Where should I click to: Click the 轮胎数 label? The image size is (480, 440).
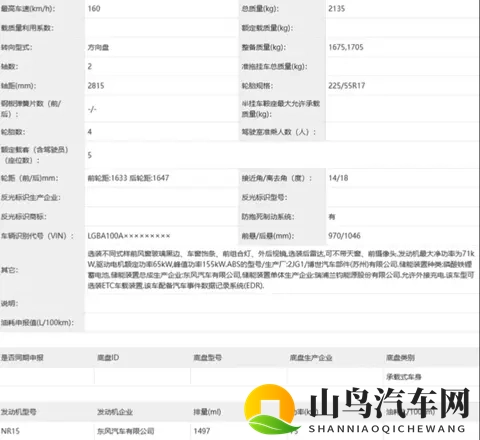[13, 132]
